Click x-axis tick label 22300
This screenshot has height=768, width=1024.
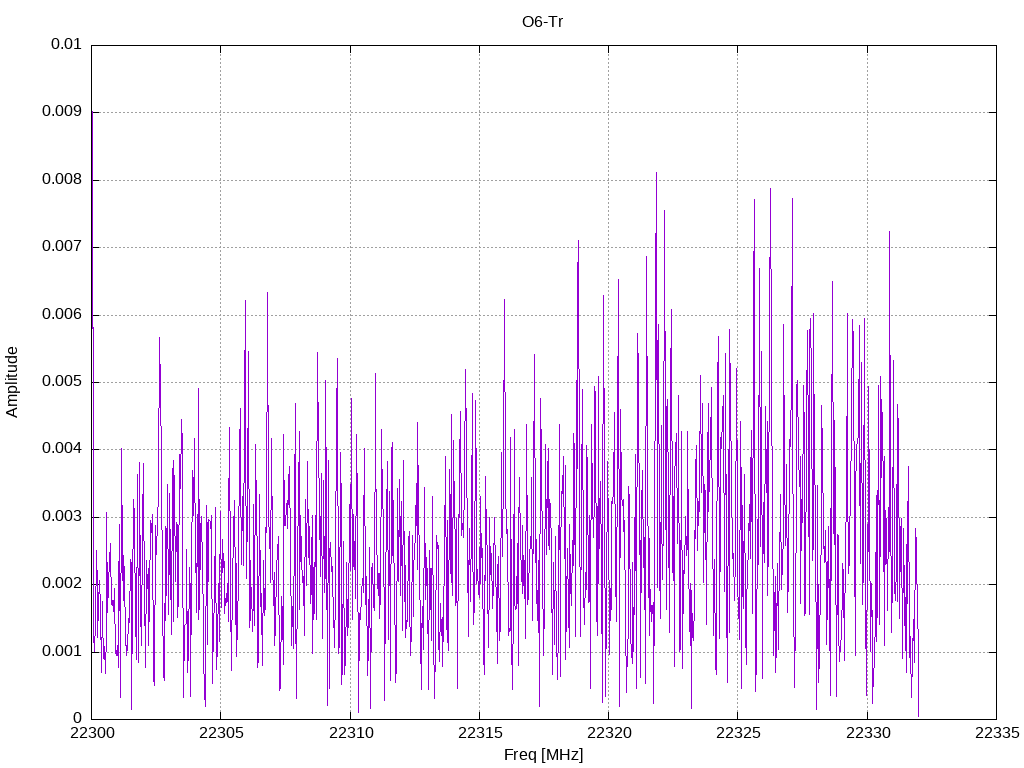click(x=91, y=733)
